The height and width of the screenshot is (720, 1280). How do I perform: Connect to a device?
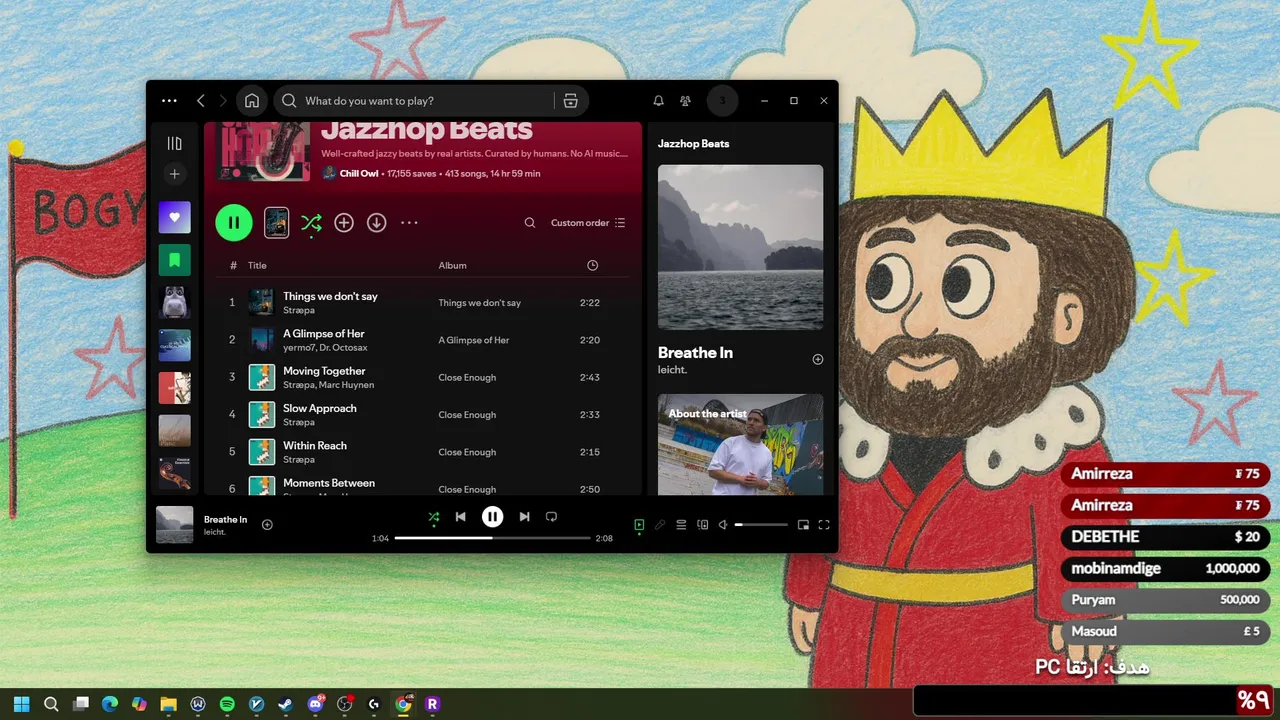702,524
